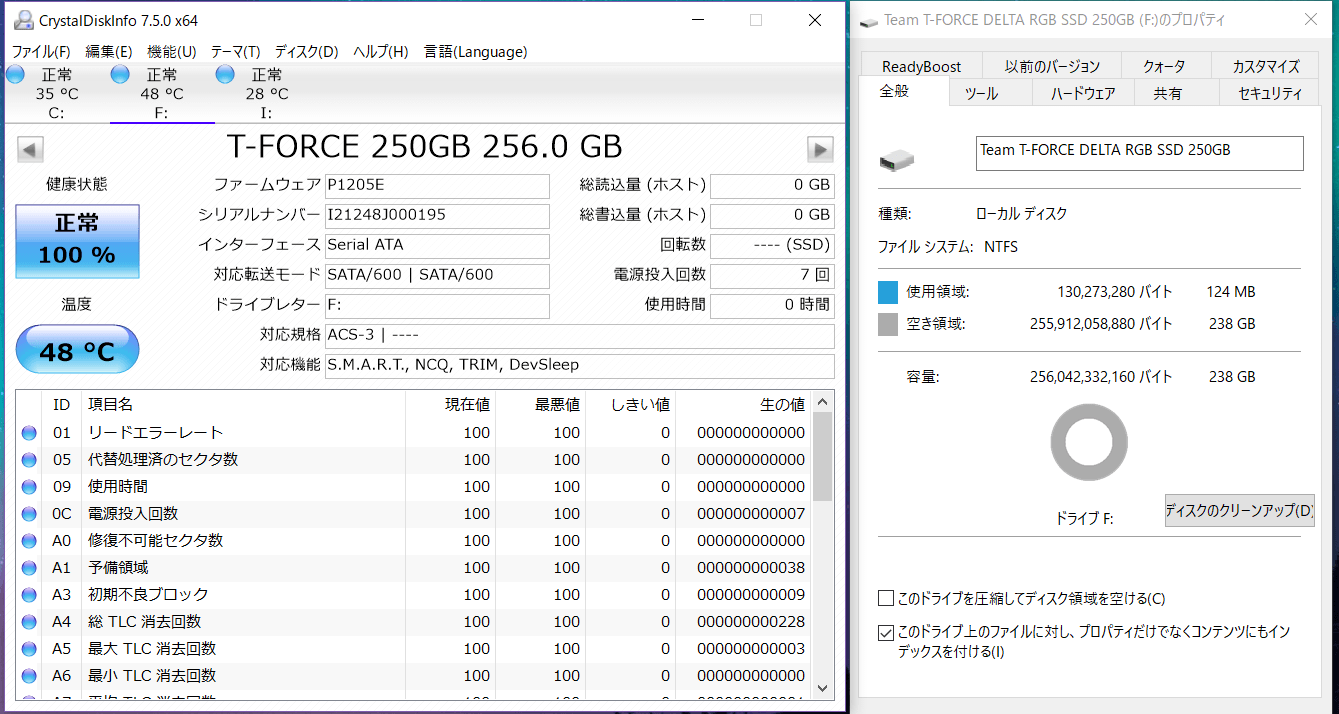The width and height of the screenshot is (1339, 714).
Task: Click the CrystalDiskInfo app icon in title bar
Action: click(x=23, y=20)
